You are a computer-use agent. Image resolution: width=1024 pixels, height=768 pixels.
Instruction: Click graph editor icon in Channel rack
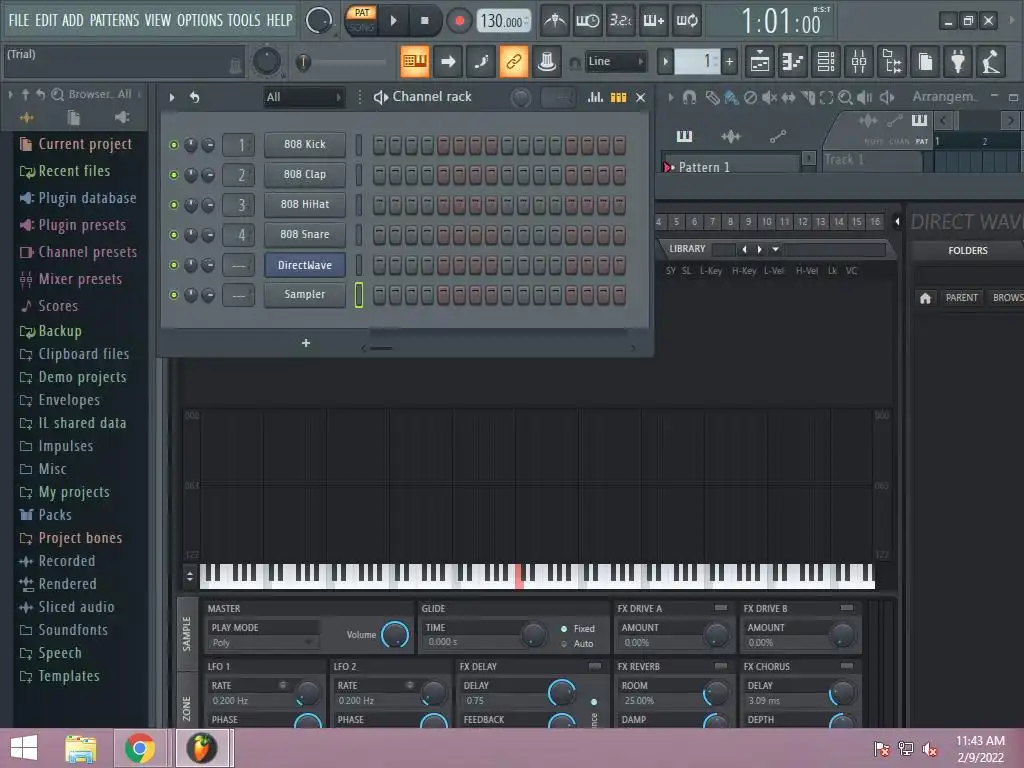pyautogui.click(x=595, y=97)
